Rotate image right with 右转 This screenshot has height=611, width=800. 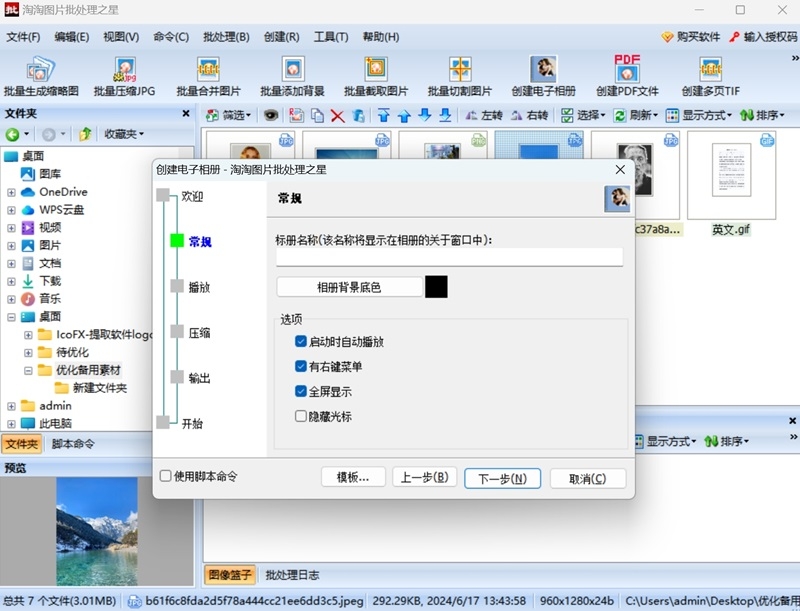pyautogui.click(x=530, y=116)
